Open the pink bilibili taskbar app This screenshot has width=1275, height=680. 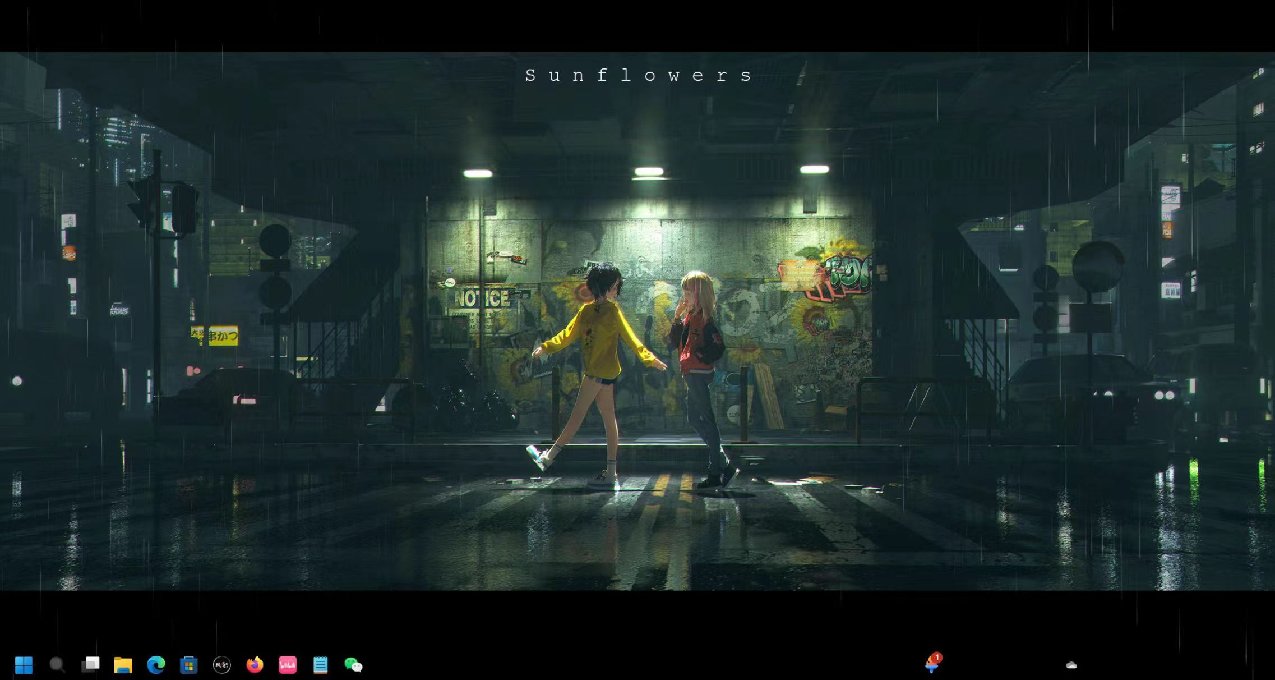click(x=288, y=665)
